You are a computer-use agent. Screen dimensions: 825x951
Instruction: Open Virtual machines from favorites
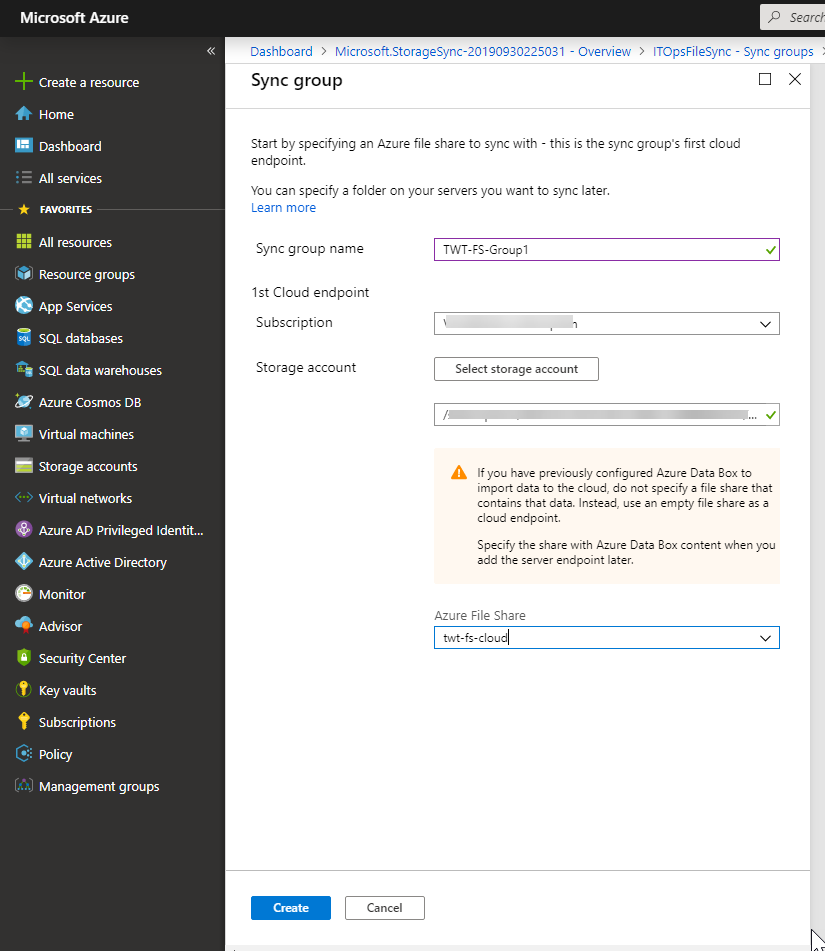(x=86, y=434)
